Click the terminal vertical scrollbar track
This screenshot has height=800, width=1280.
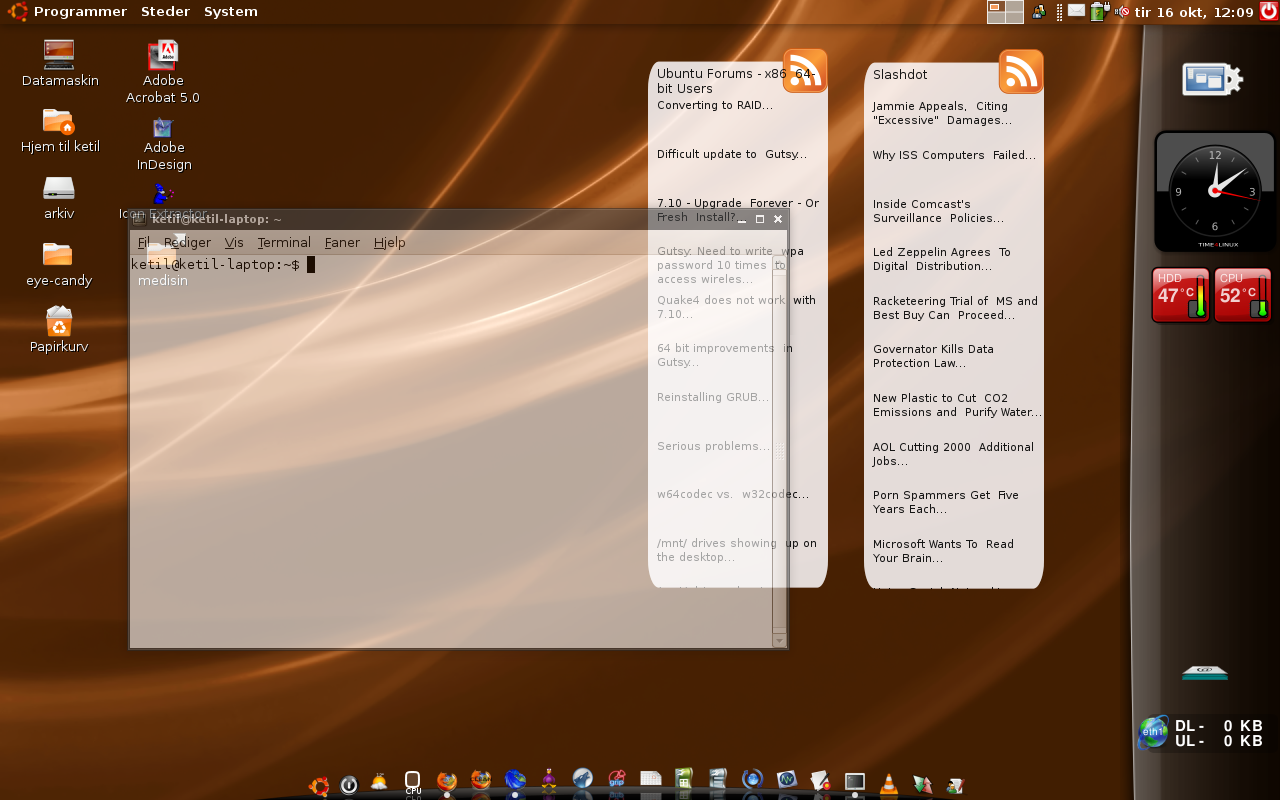(779, 450)
